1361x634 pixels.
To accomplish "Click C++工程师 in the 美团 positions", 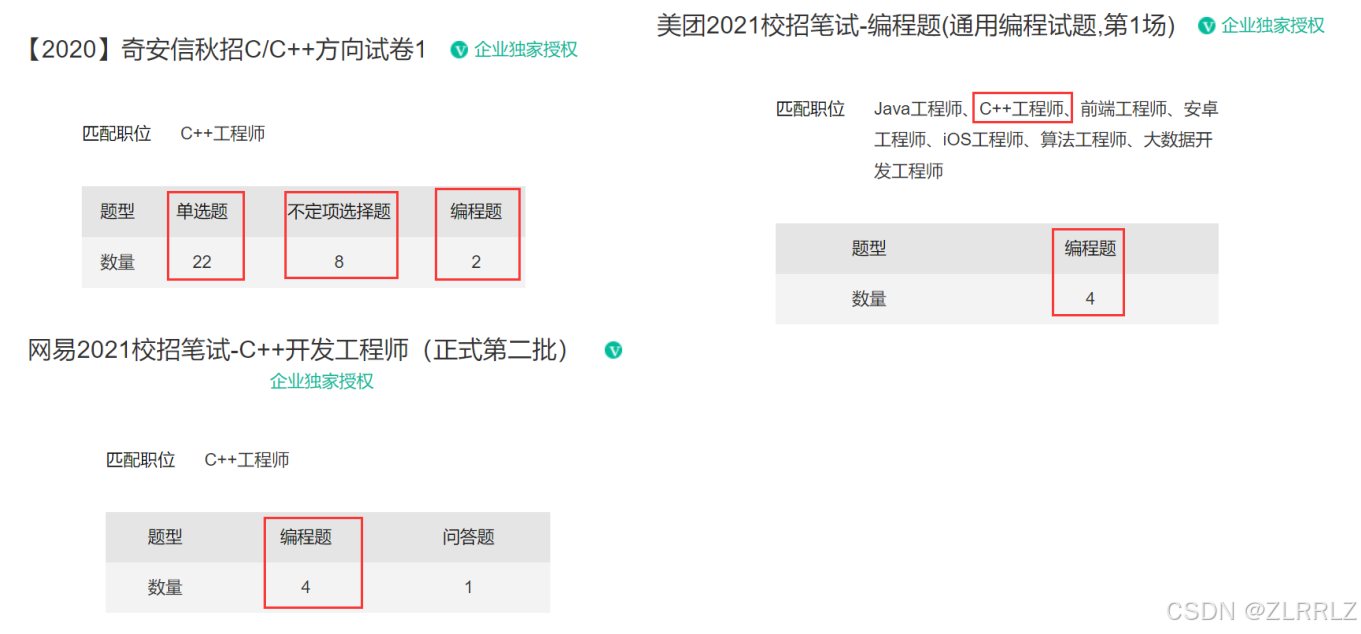I will coord(1021,109).
